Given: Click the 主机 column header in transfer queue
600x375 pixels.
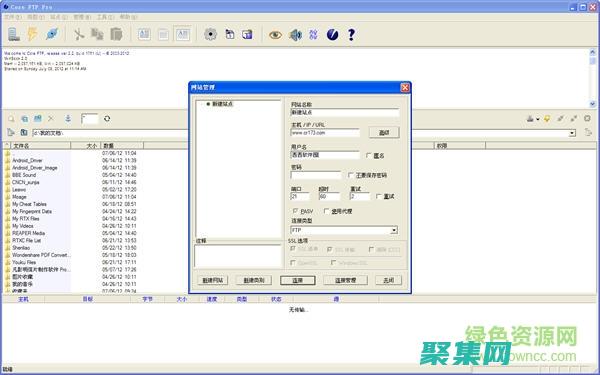Looking at the screenshot, I should click(23, 299).
